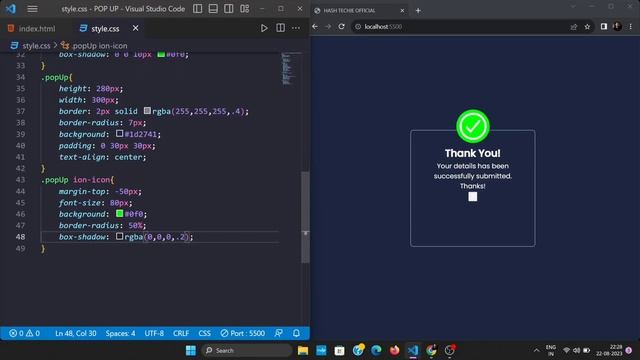Open the rgba(0,0,0,.2) box-shadow swatch
Screen dimensions: 640x360
(119, 236)
